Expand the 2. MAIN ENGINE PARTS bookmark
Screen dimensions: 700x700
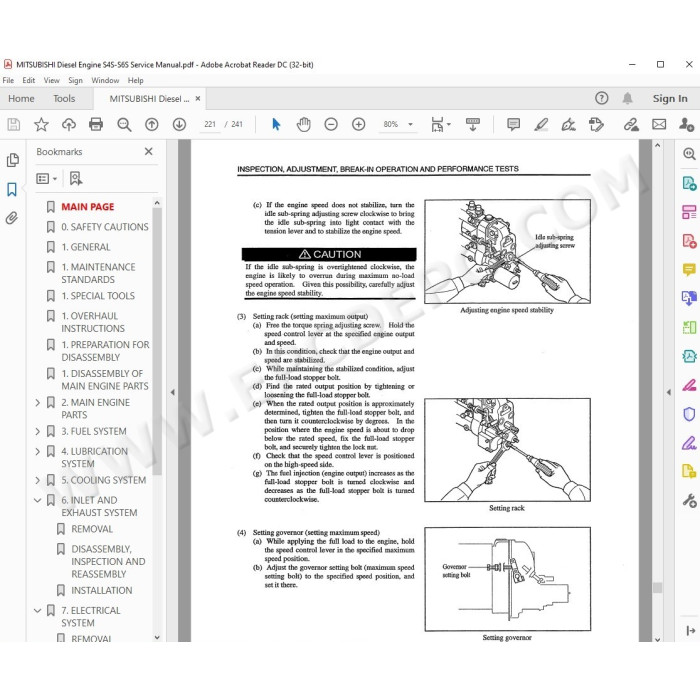tap(38, 403)
